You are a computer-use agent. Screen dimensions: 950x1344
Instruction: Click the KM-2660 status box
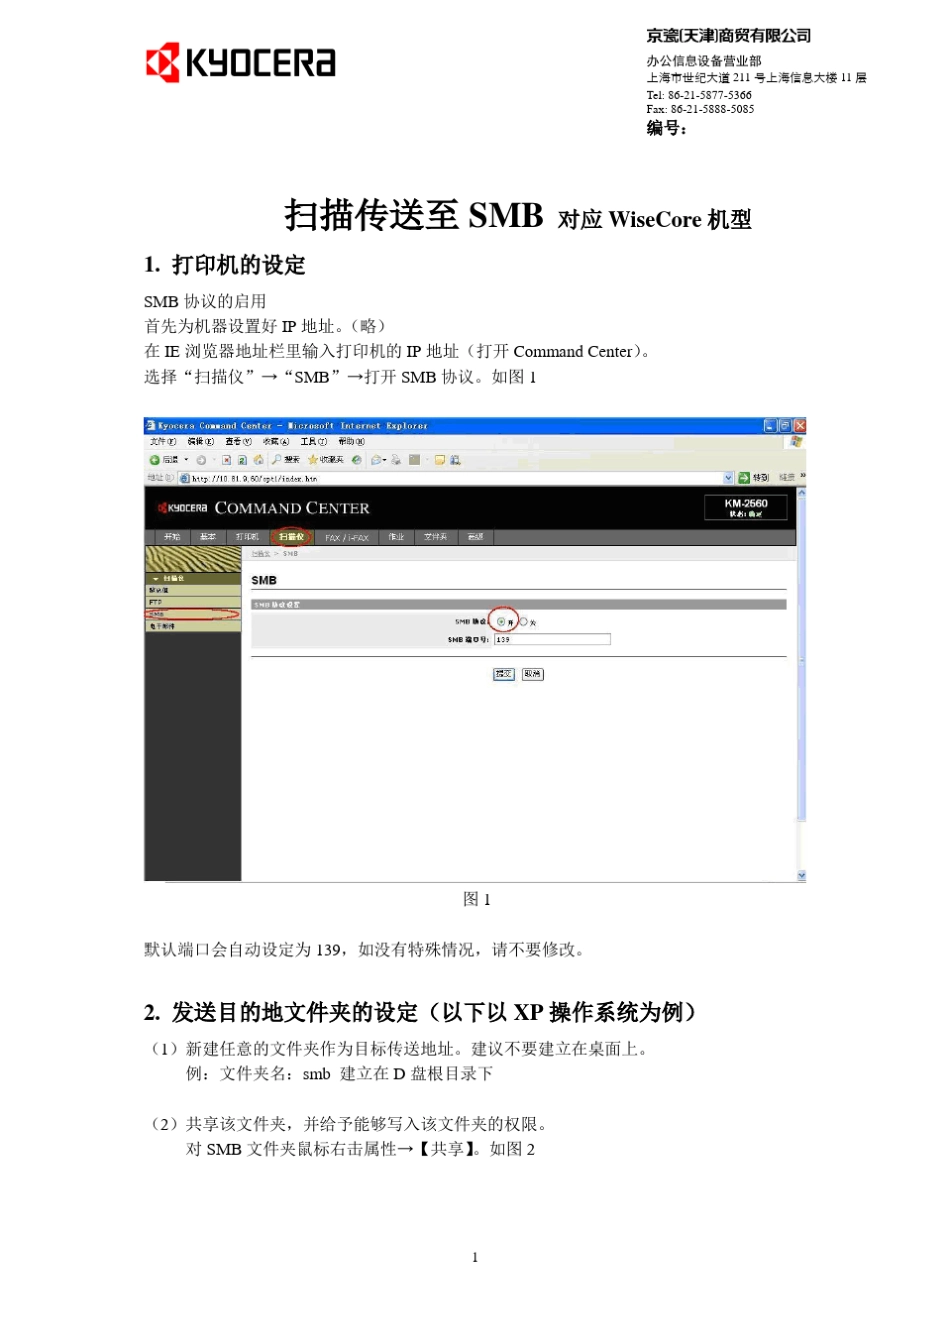coord(746,508)
